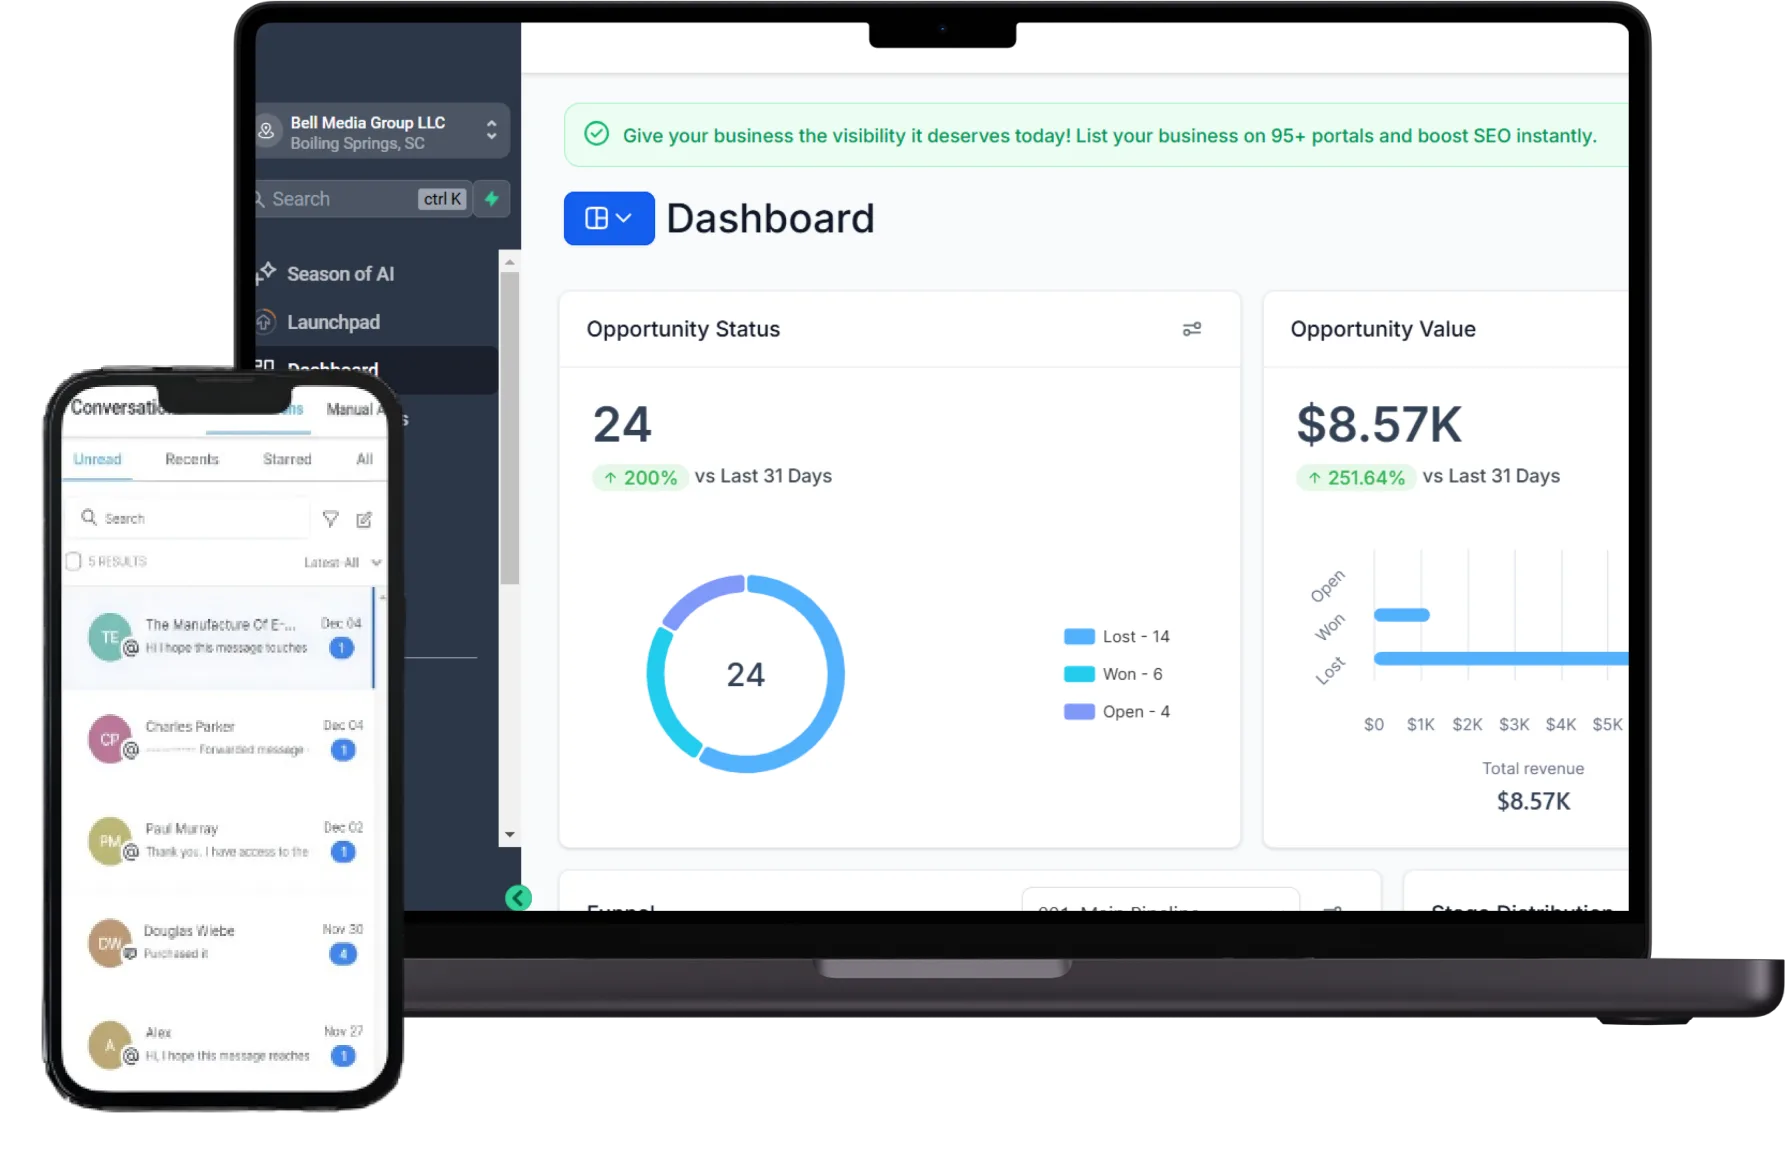Switch to the Starred tab
The width and height of the screenshot is (1786, 1152).
(287, 459)
